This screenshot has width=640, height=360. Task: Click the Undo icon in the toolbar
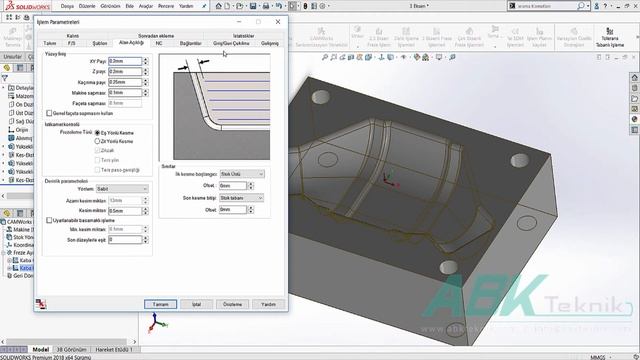coord(278,6)
